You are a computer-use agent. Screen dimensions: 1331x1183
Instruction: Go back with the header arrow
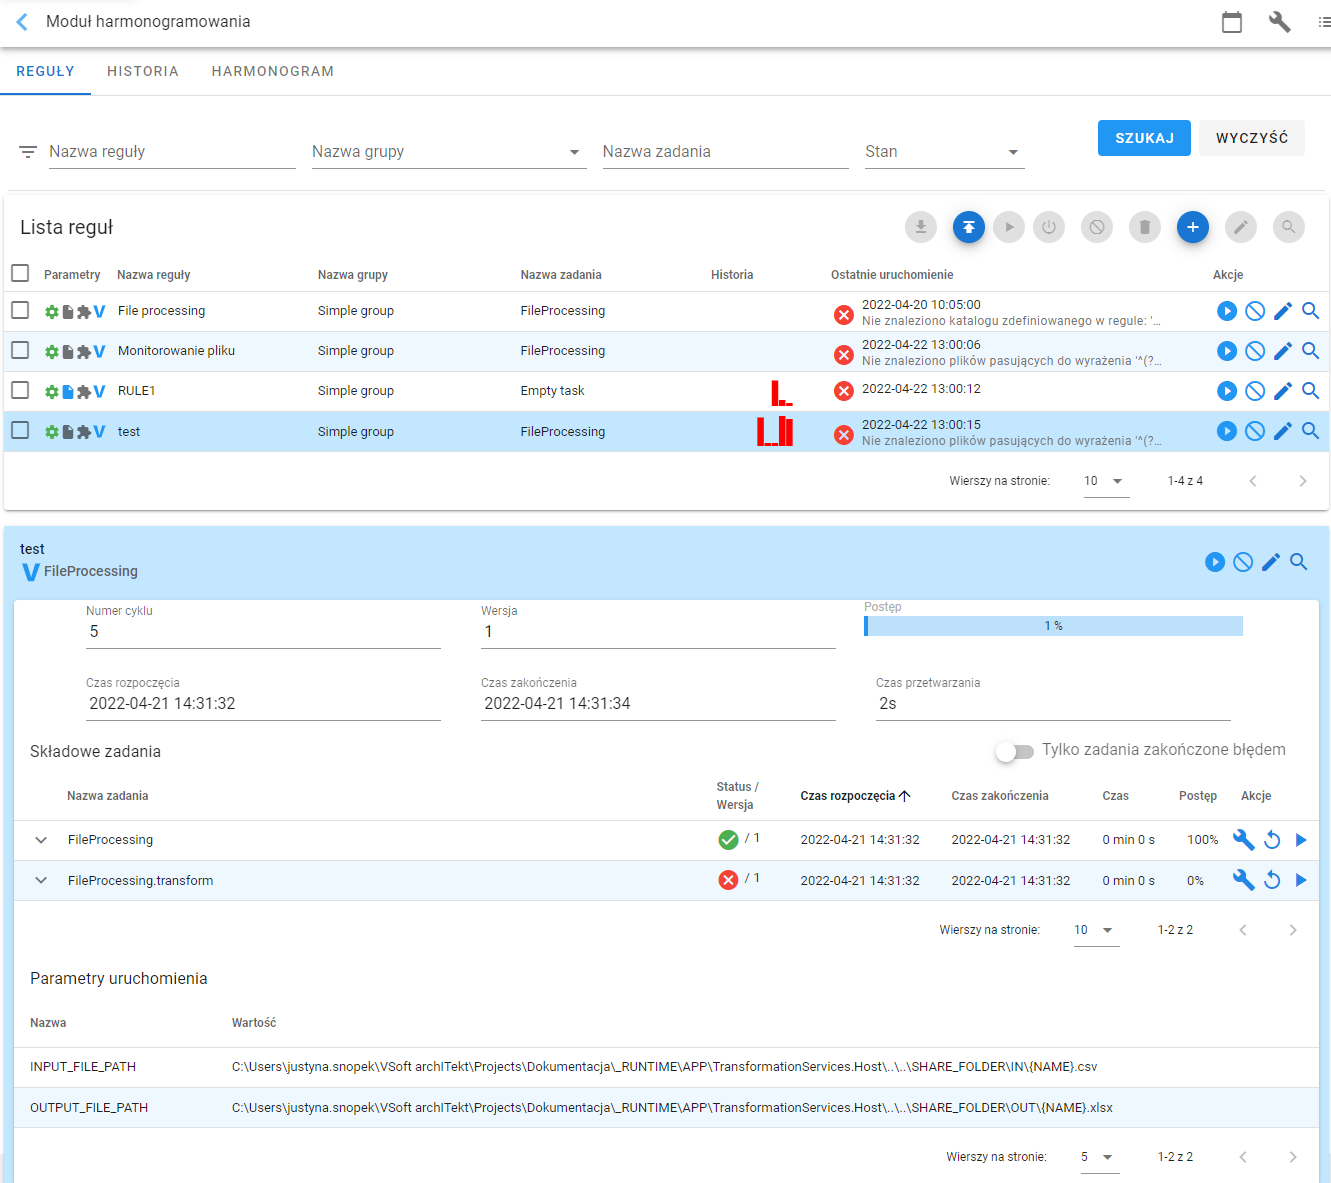[x=22, y=22]
